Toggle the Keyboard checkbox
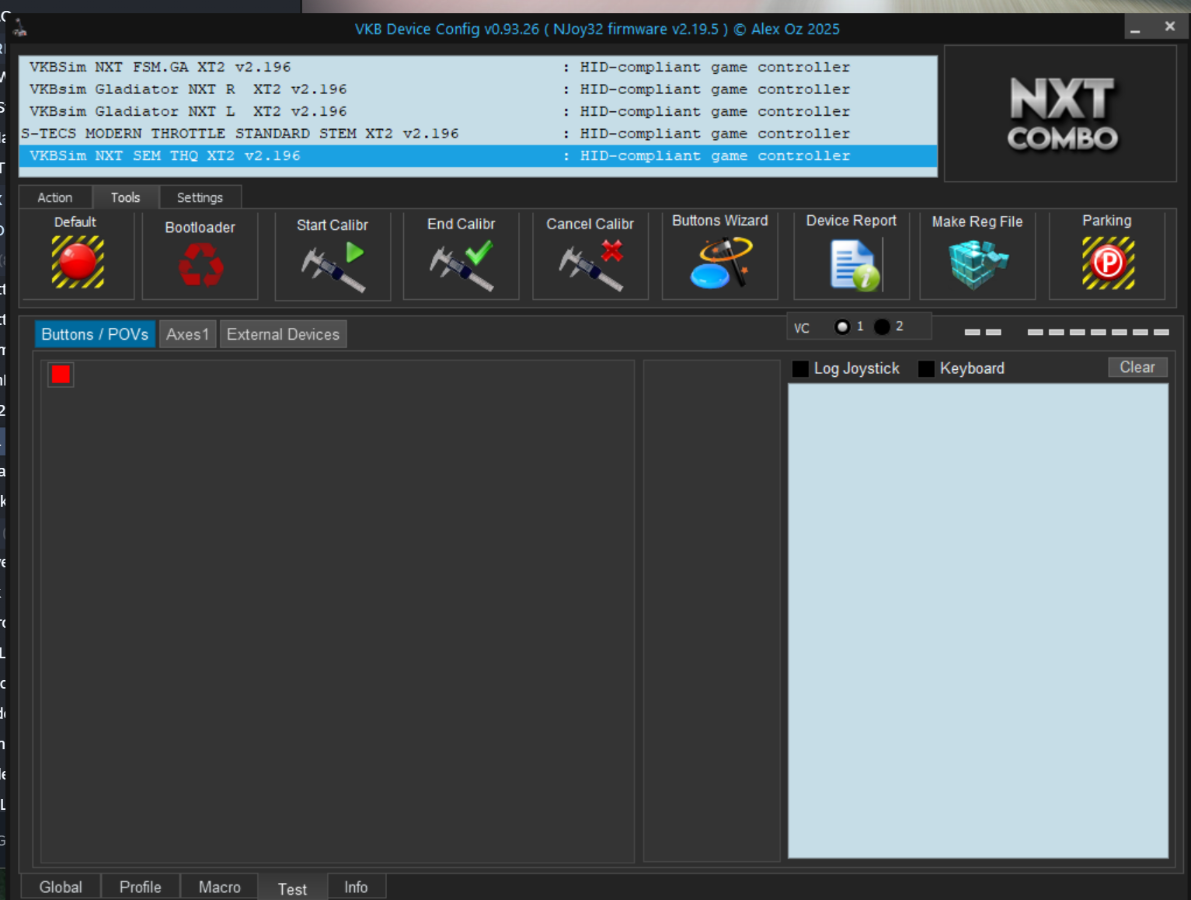The image size is (1191, 900). [x=927, y=369]
